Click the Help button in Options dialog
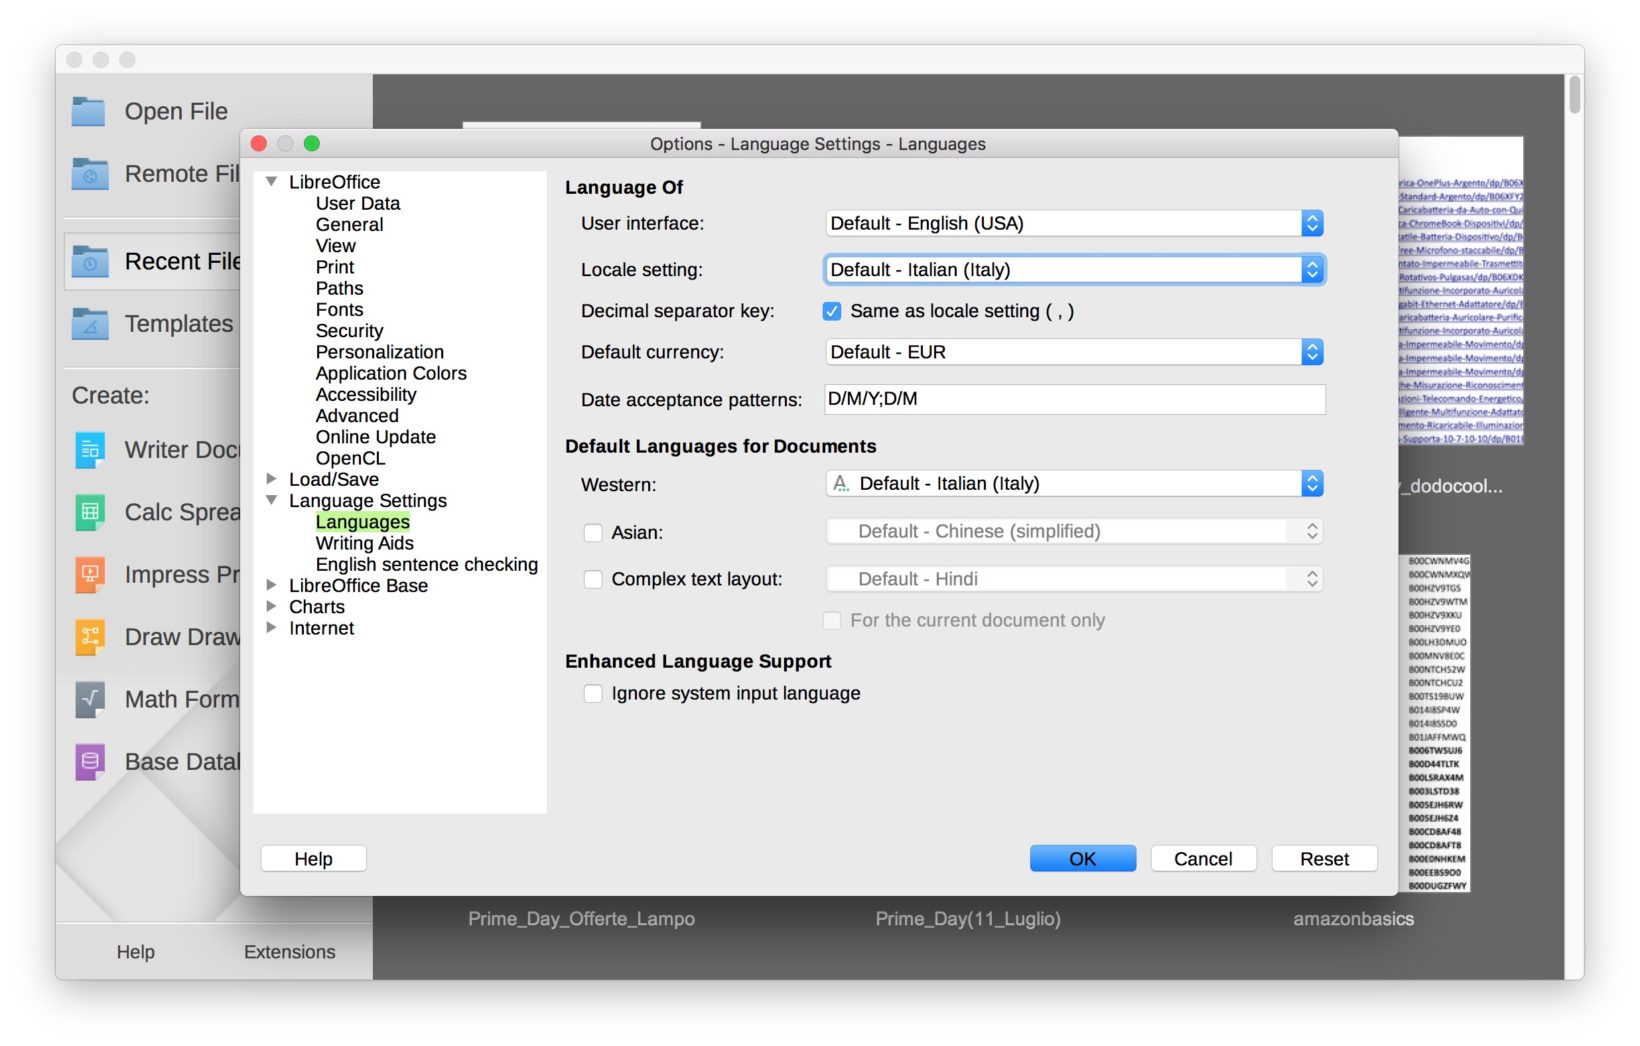 point(313,859)
